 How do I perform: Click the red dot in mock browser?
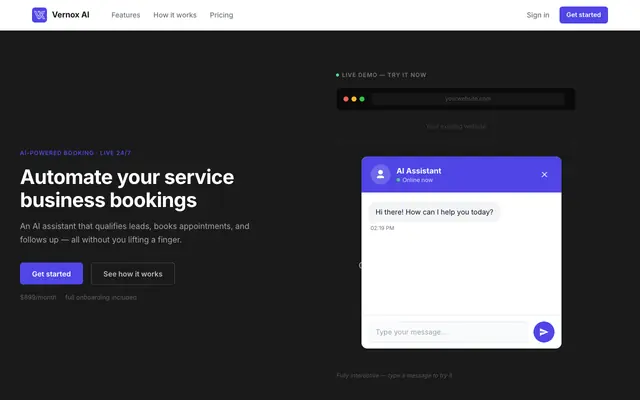coord(346,99)
